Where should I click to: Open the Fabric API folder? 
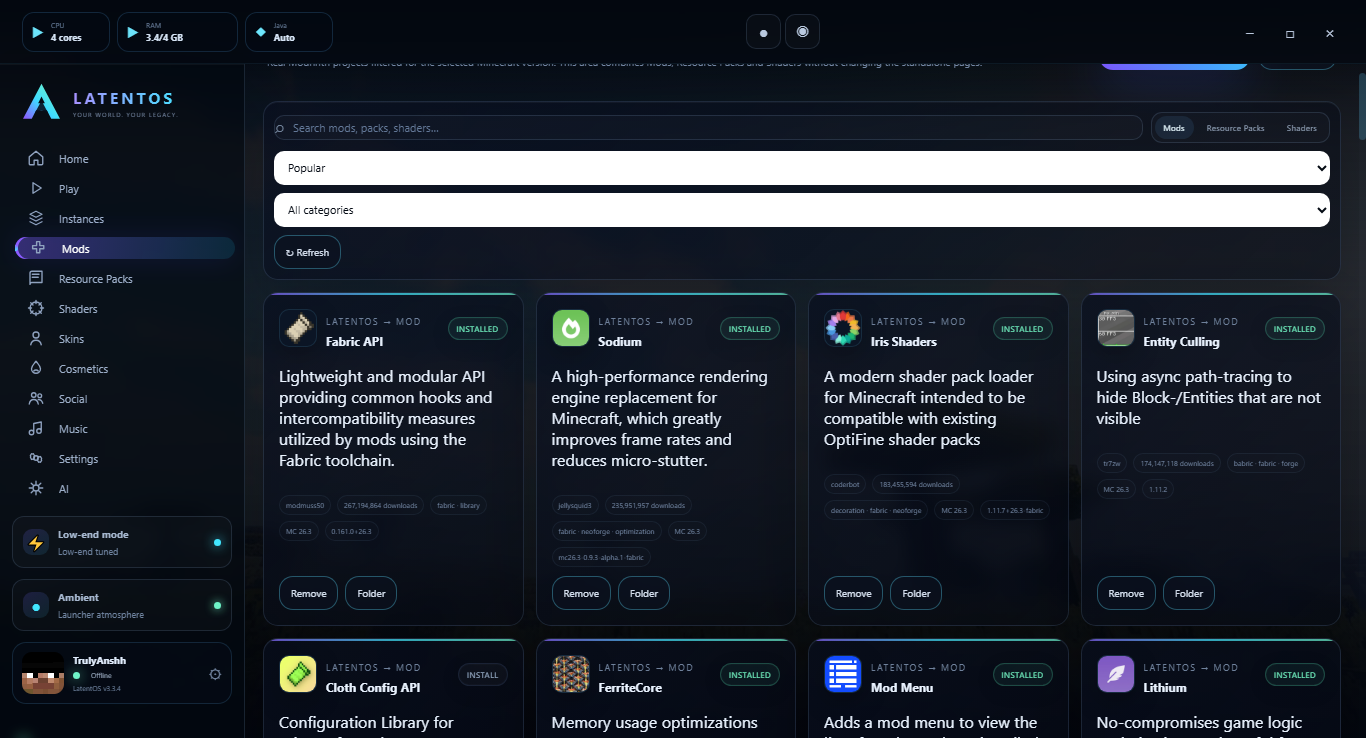tap(371, 593)
